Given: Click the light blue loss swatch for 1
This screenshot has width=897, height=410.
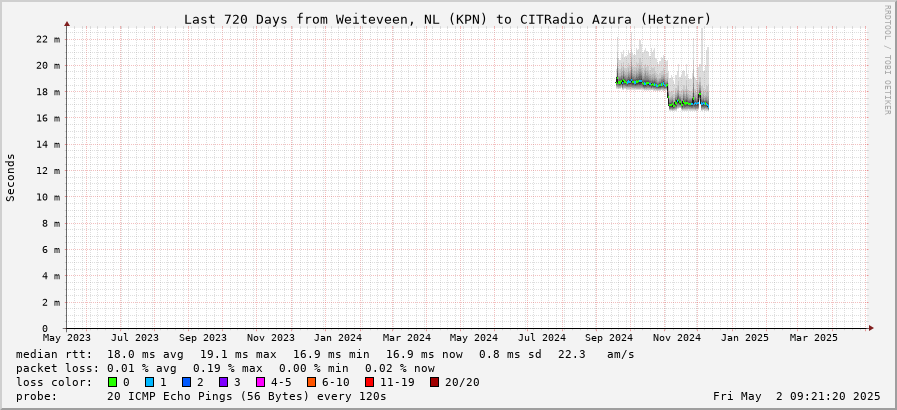Looking at the screenshot, I should 149,382.
